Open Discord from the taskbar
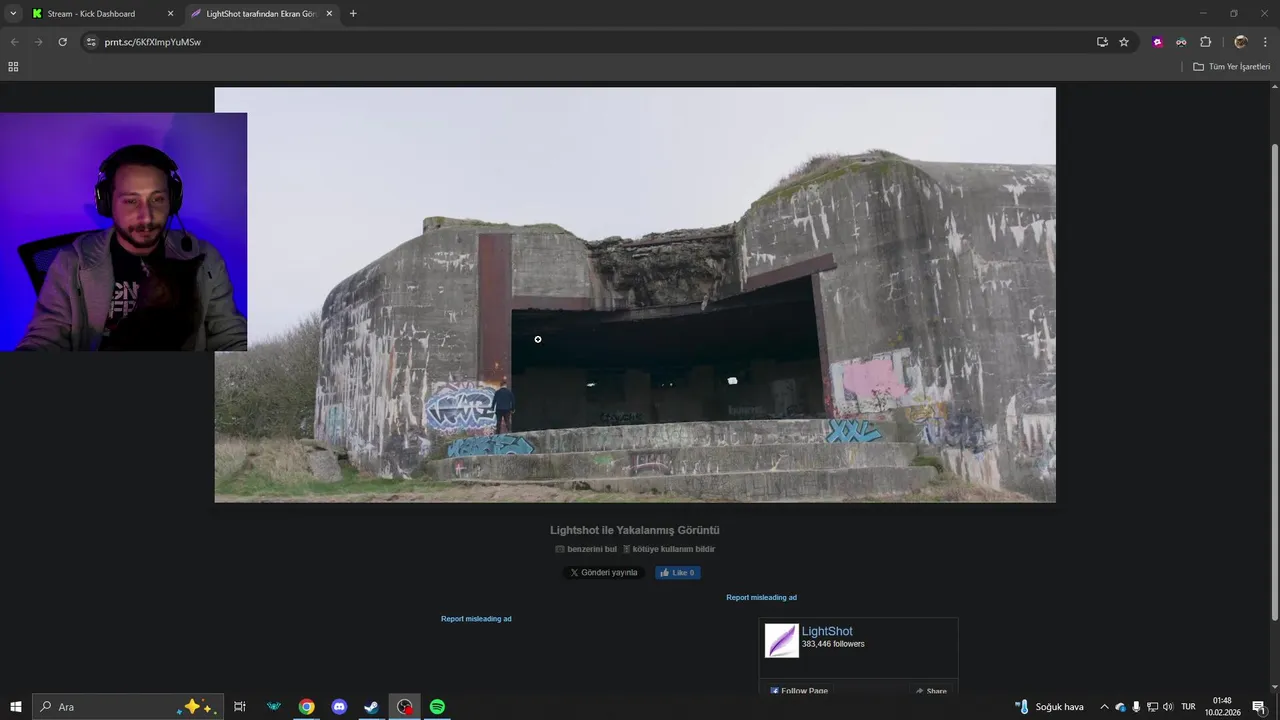Image resolution: width=1280 pixels, height=720 pixels. pyautogui.click(x=339, y=707)
